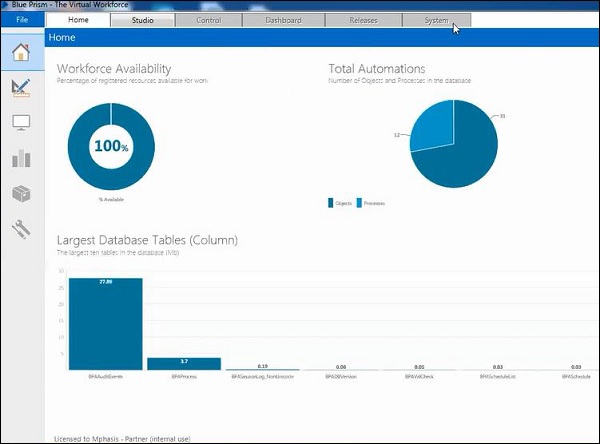Click the BPASessionLog_NonUnicode axis label

262,377
